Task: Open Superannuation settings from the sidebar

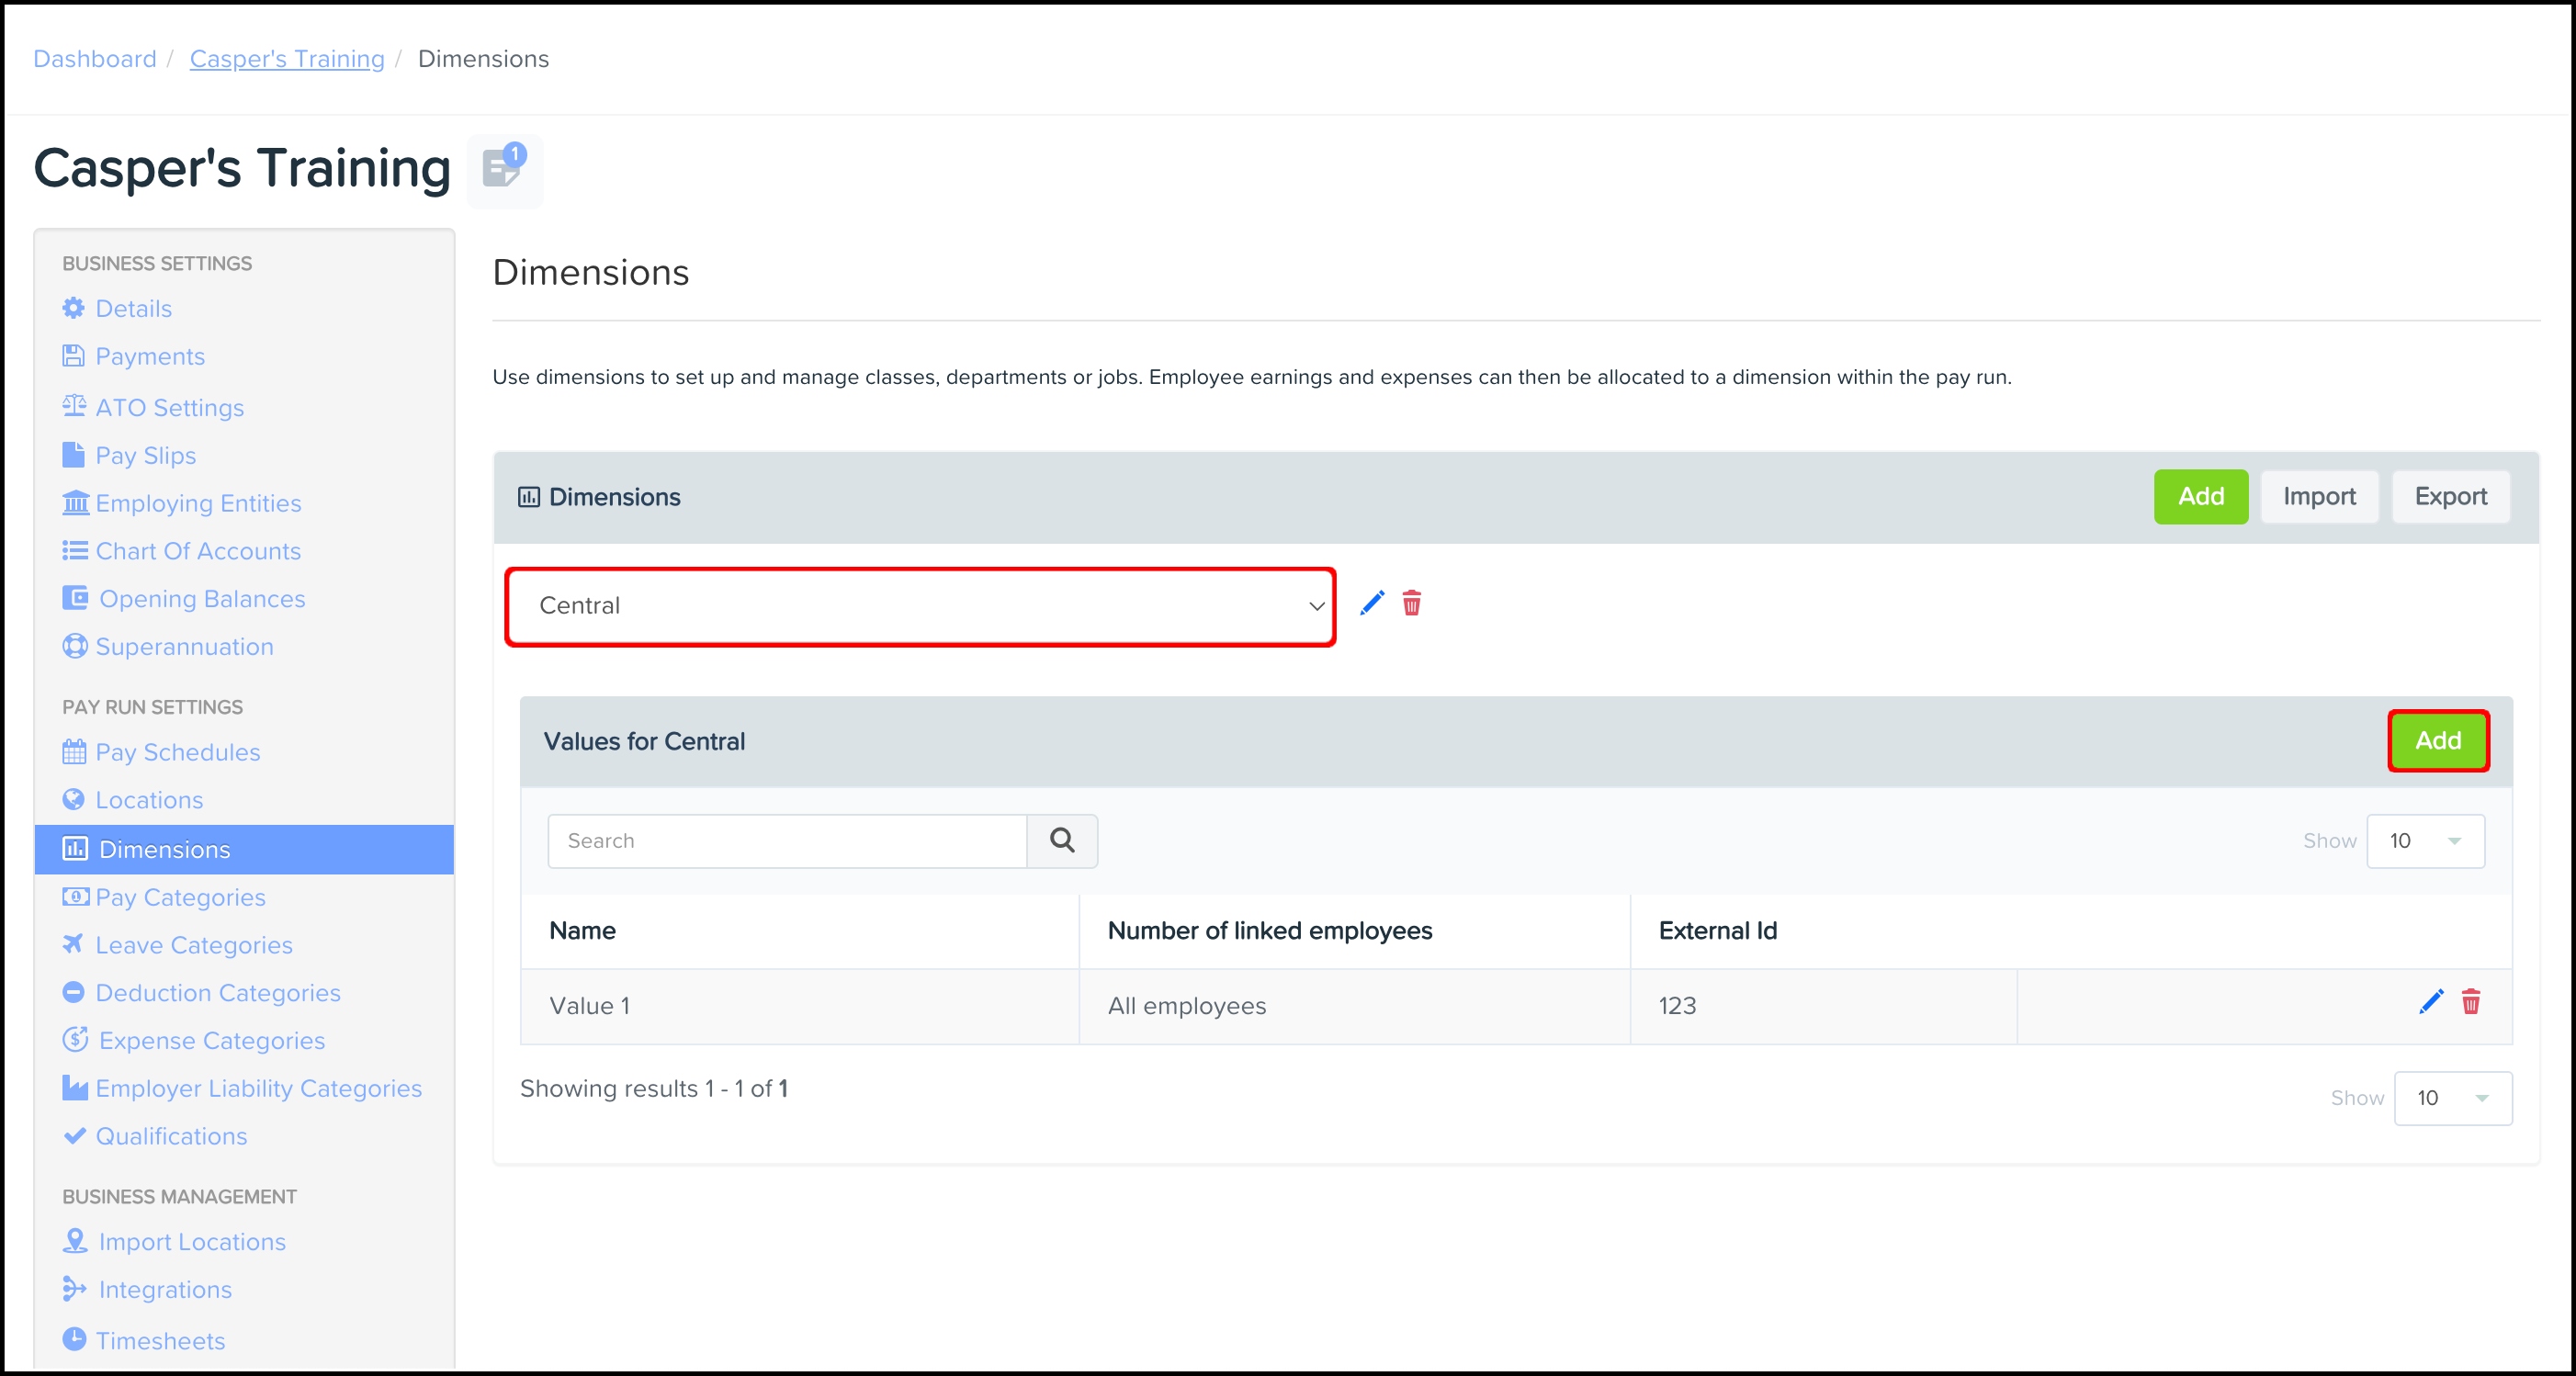Action: (x=184, y=646)
